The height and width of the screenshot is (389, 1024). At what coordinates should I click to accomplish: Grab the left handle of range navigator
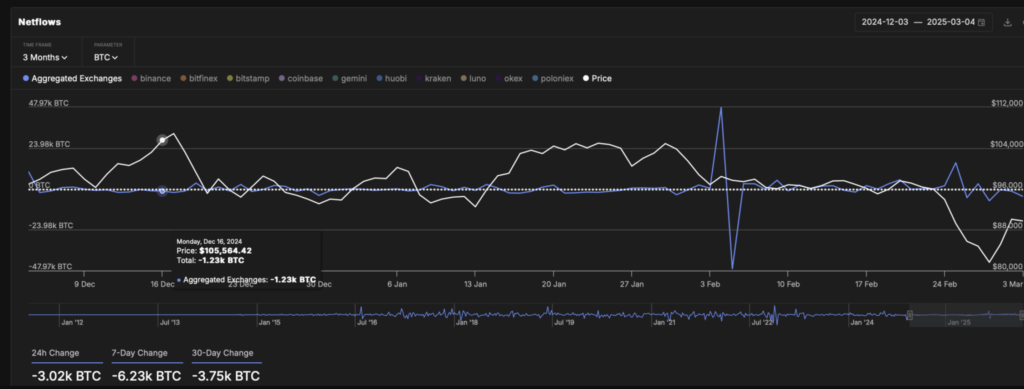909,315
